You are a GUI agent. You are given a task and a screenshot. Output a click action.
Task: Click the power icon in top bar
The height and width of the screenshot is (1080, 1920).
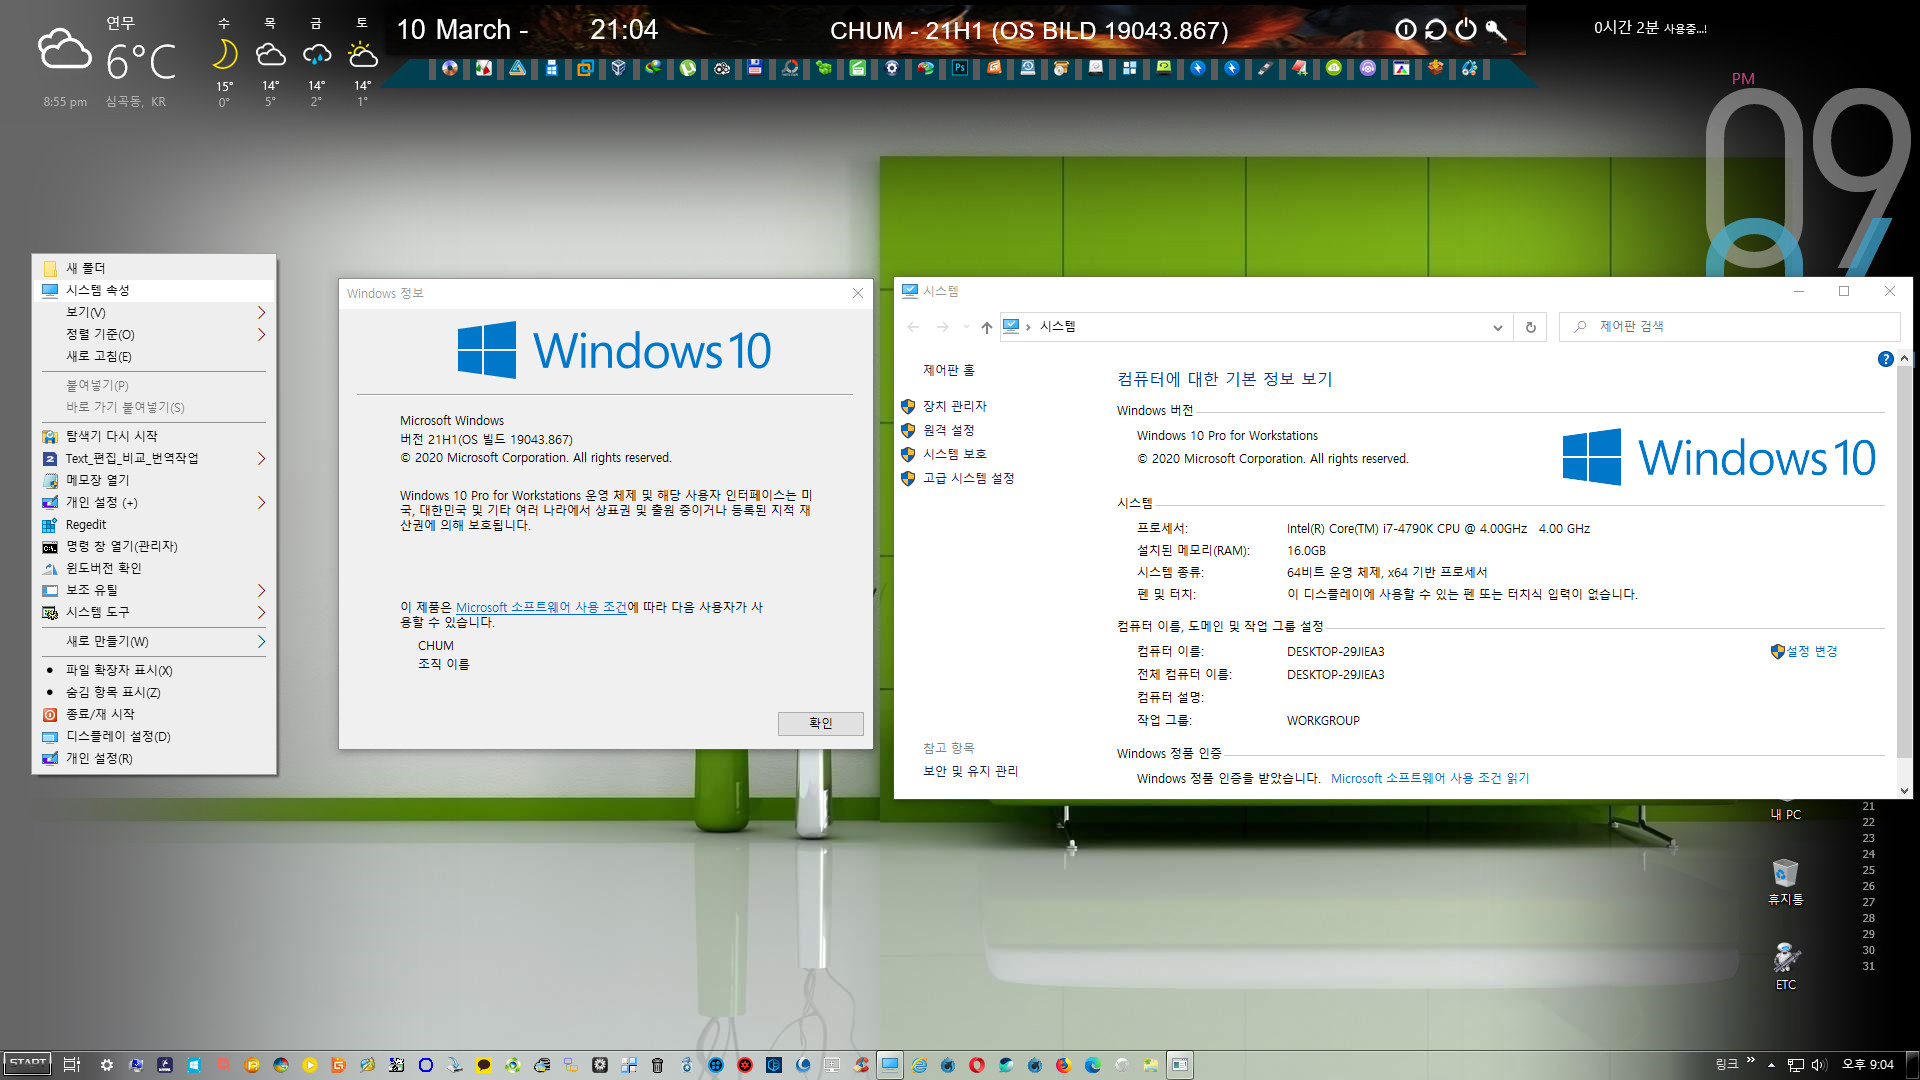click(x=1465, y=29)
